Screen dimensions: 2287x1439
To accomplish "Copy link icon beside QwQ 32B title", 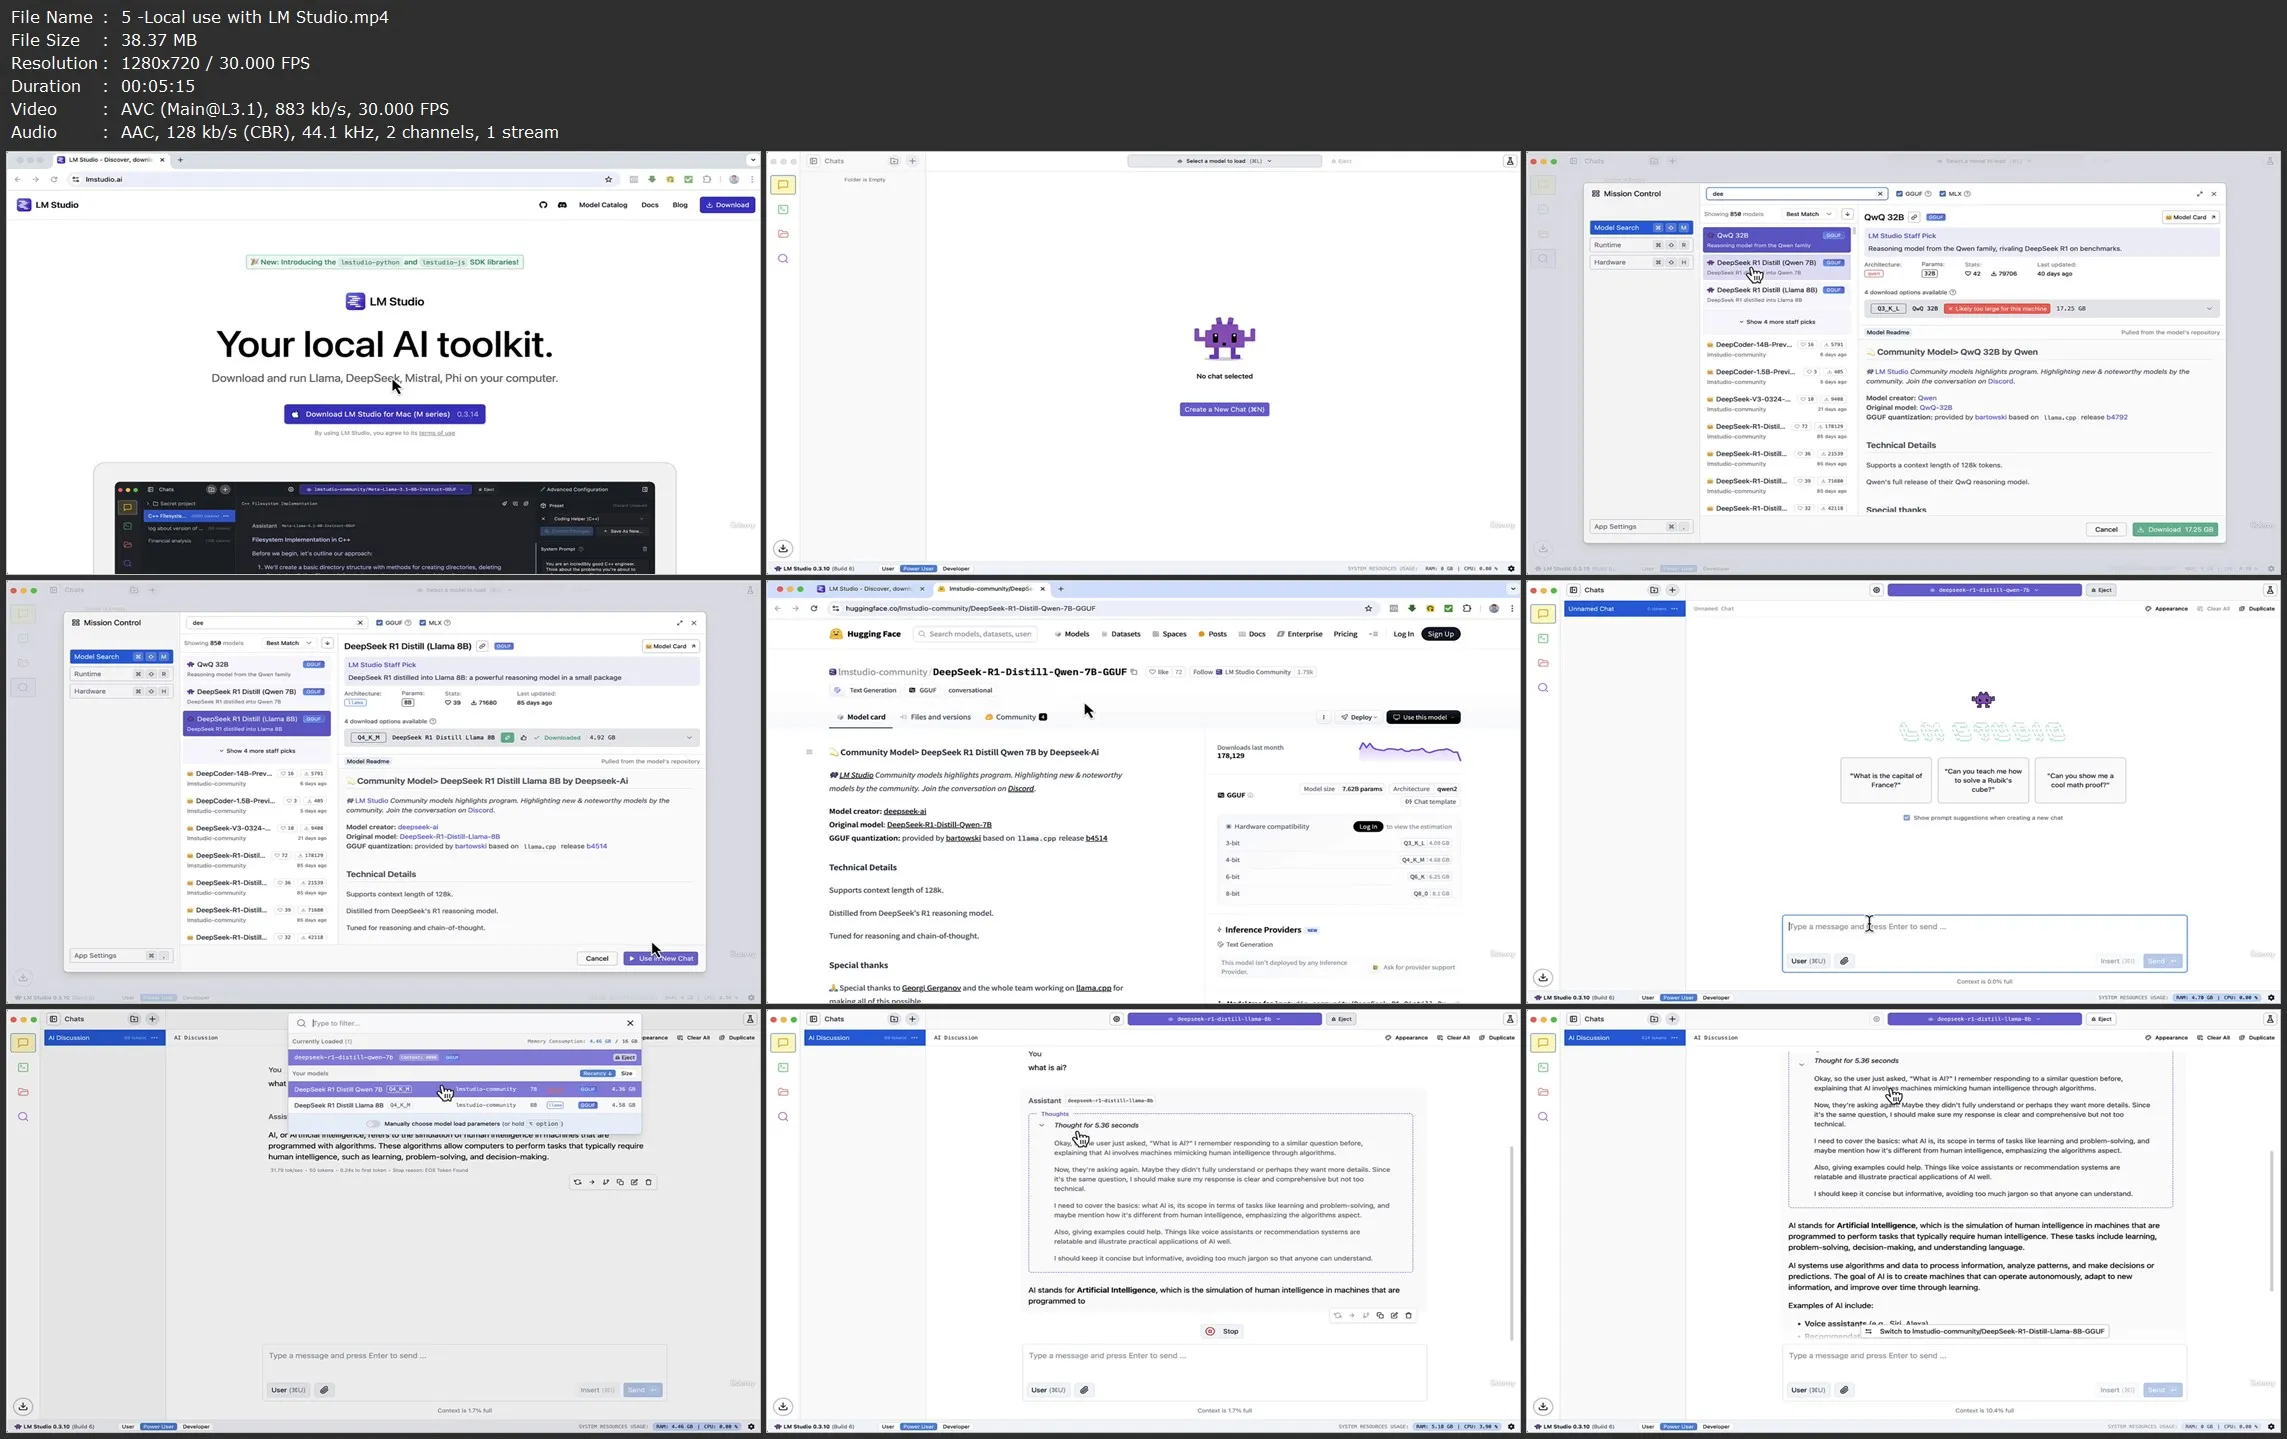I will [1914, 217].
